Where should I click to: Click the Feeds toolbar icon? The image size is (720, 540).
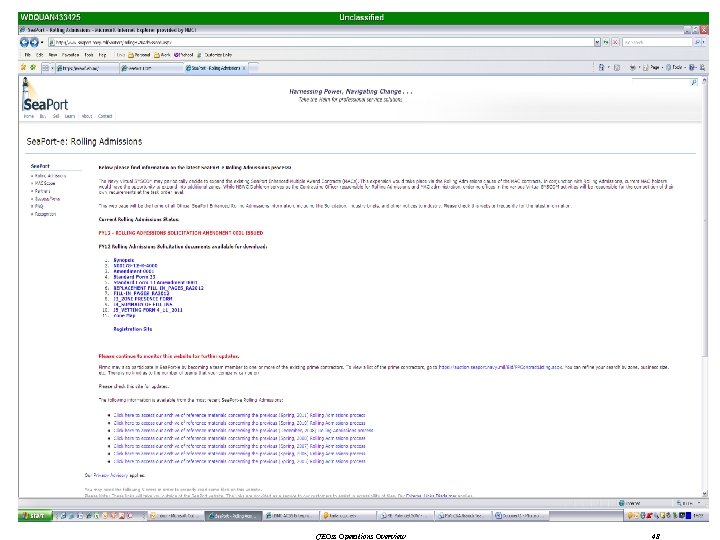pos(617,68)
